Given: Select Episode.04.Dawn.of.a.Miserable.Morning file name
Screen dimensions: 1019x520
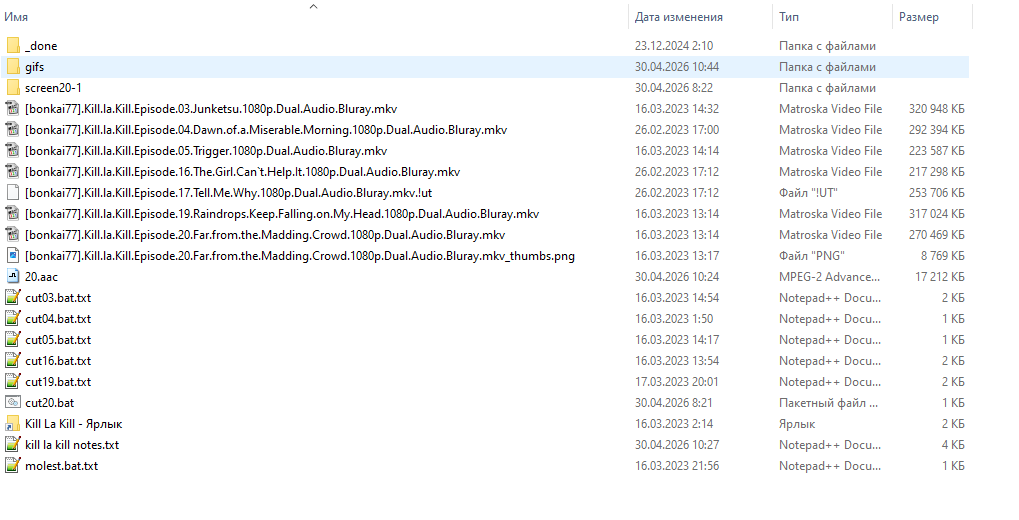Looking at the screenshot, I should (x=266, y=129).
